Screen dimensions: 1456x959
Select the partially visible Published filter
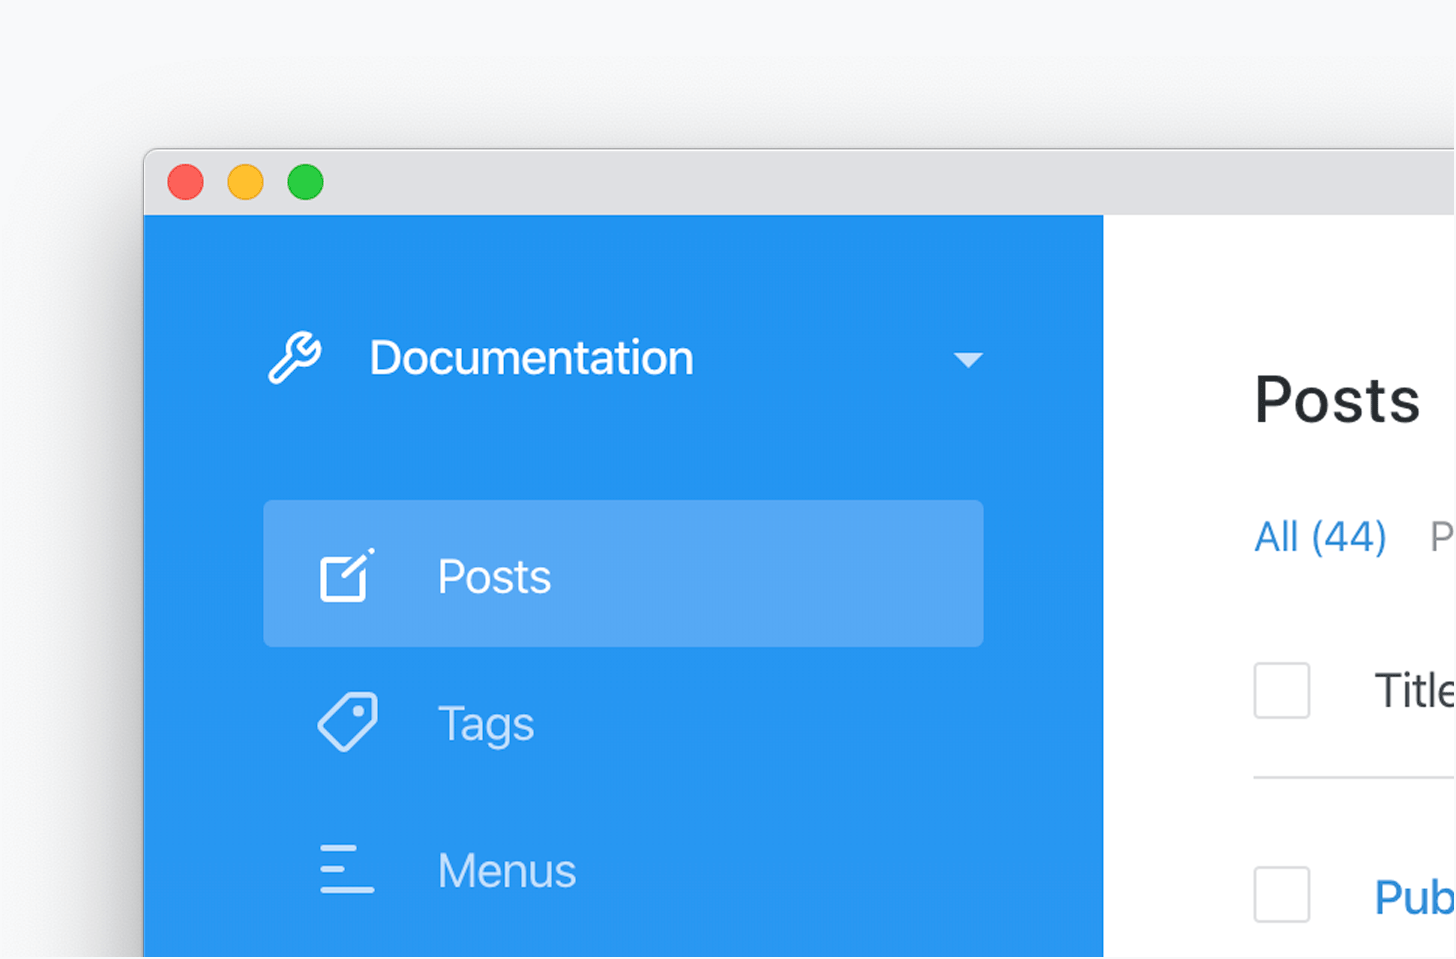tap(1442, 537)
